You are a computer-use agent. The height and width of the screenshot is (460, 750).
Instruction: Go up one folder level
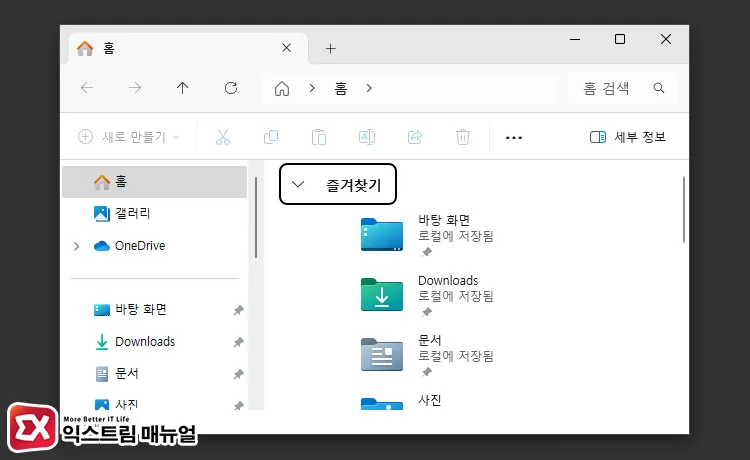pos(182,88)
